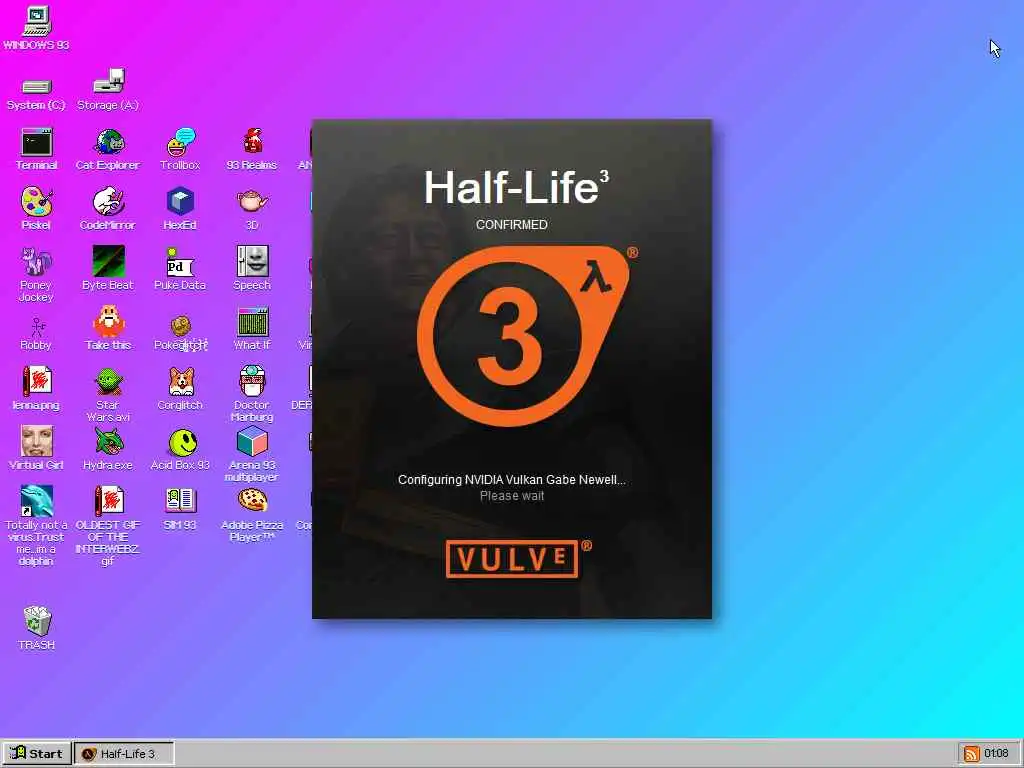Select the Half-Life 3 taskbar item
Image resolution: width=1024 pixels, height=768 pixels.
(x=124, y=754)
